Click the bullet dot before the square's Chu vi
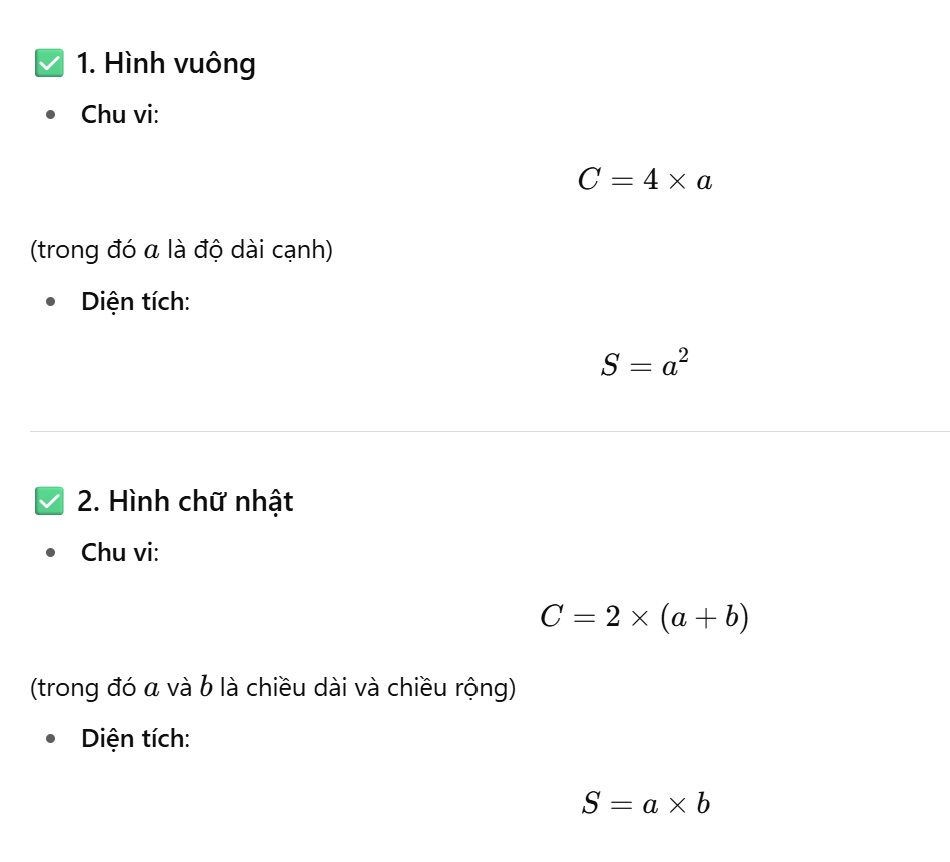The height and width of the screenshot is (862, 950). point(51,115)
